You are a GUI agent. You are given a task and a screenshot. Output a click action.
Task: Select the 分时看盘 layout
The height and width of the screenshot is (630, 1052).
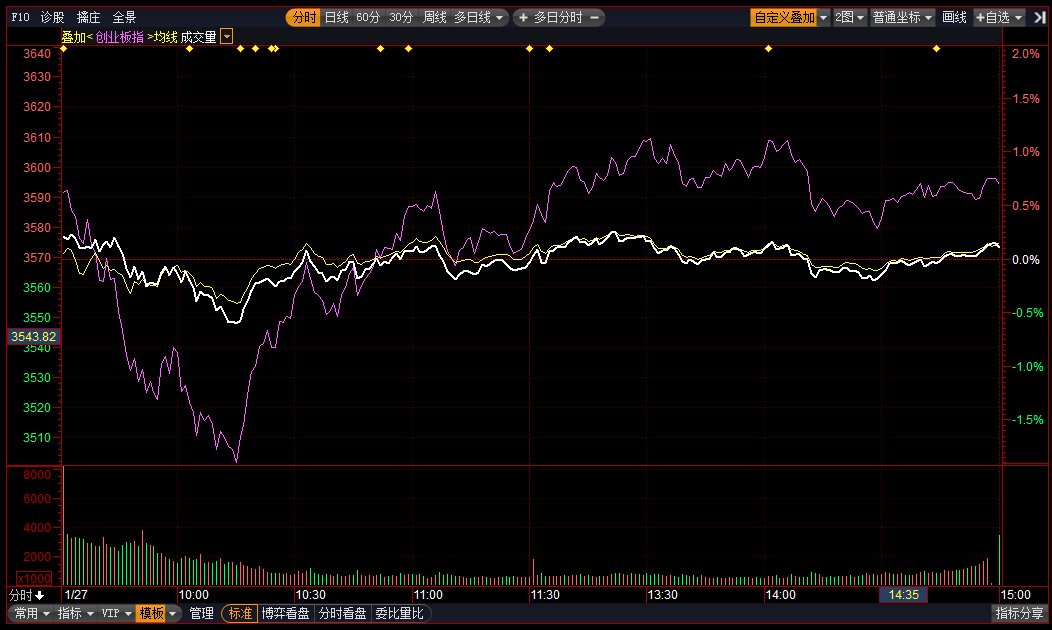(x=342, y=613)
